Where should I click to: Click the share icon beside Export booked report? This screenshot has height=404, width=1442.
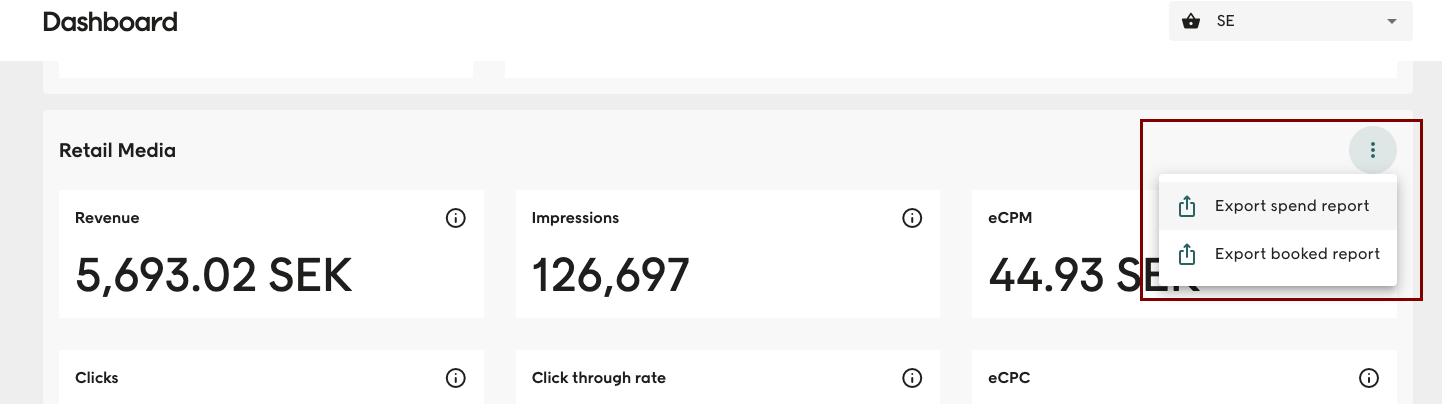click(x=1187, y=254)
